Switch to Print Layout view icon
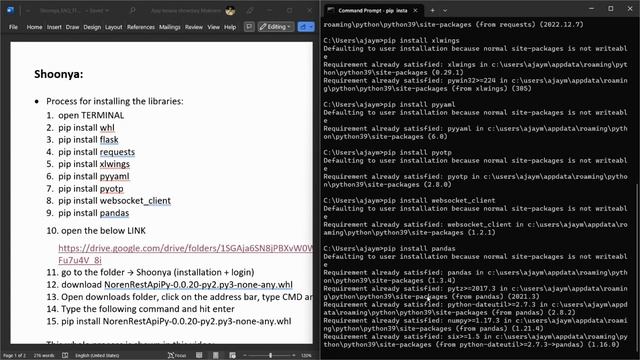 [x=216, y=356]
